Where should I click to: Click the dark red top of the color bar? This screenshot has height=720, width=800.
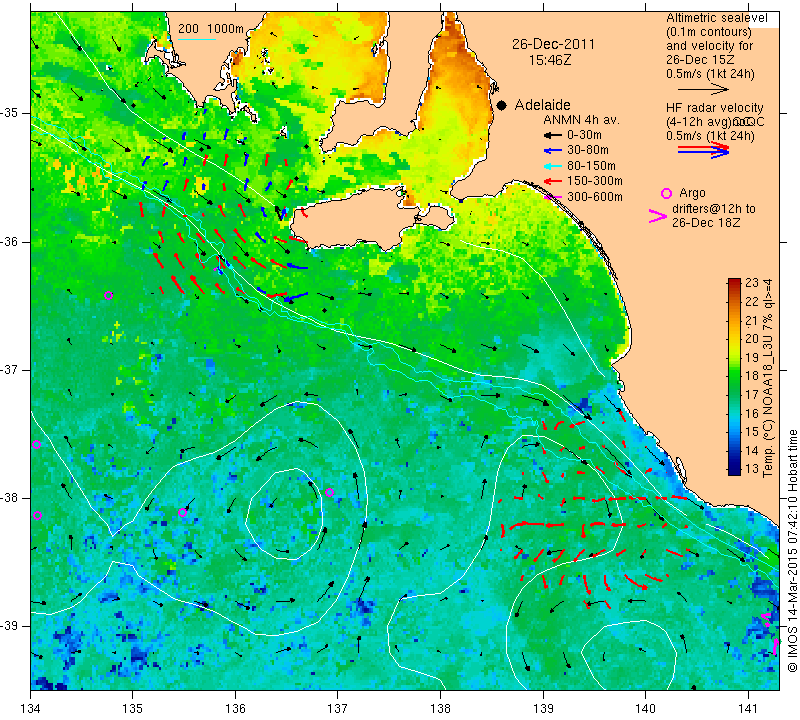734,284
